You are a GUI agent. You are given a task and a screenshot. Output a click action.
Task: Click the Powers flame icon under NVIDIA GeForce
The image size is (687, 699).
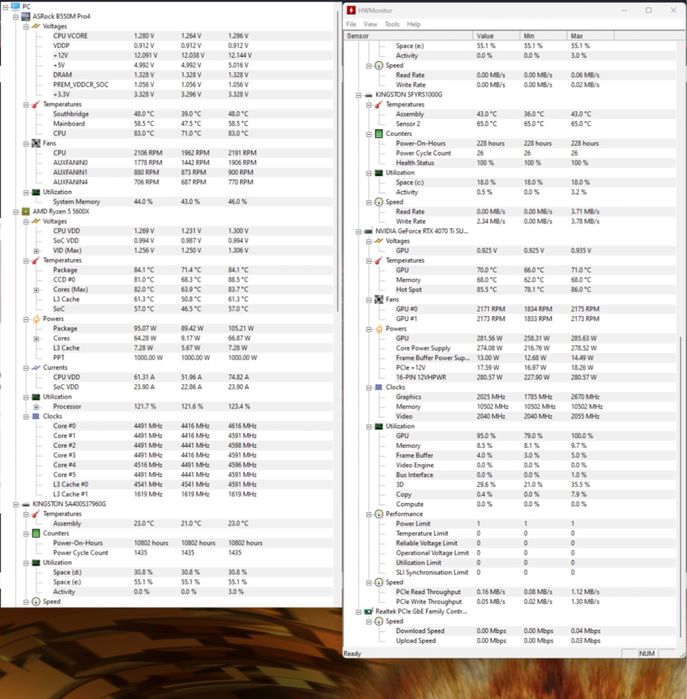tap(378, 329)
